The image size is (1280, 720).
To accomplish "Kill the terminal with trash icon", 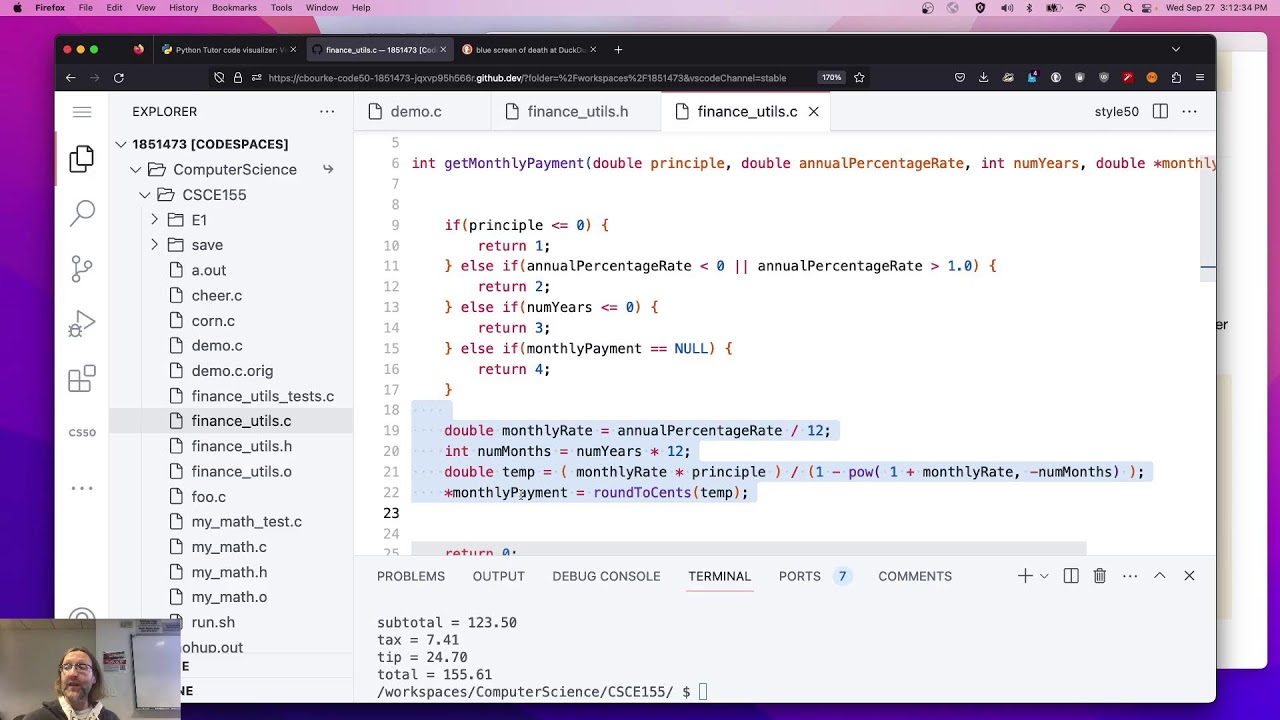I will [1100, 576].
